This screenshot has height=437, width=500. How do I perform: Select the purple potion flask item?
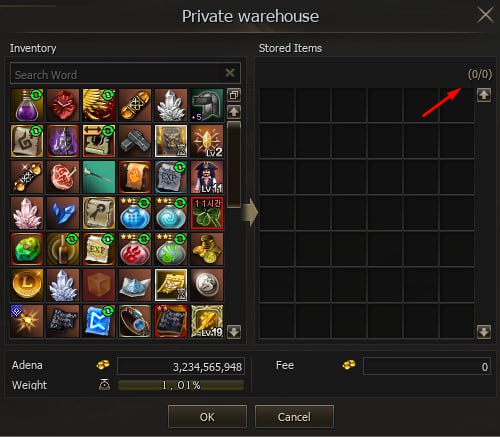pyautogui.click(x=27, y=105)
